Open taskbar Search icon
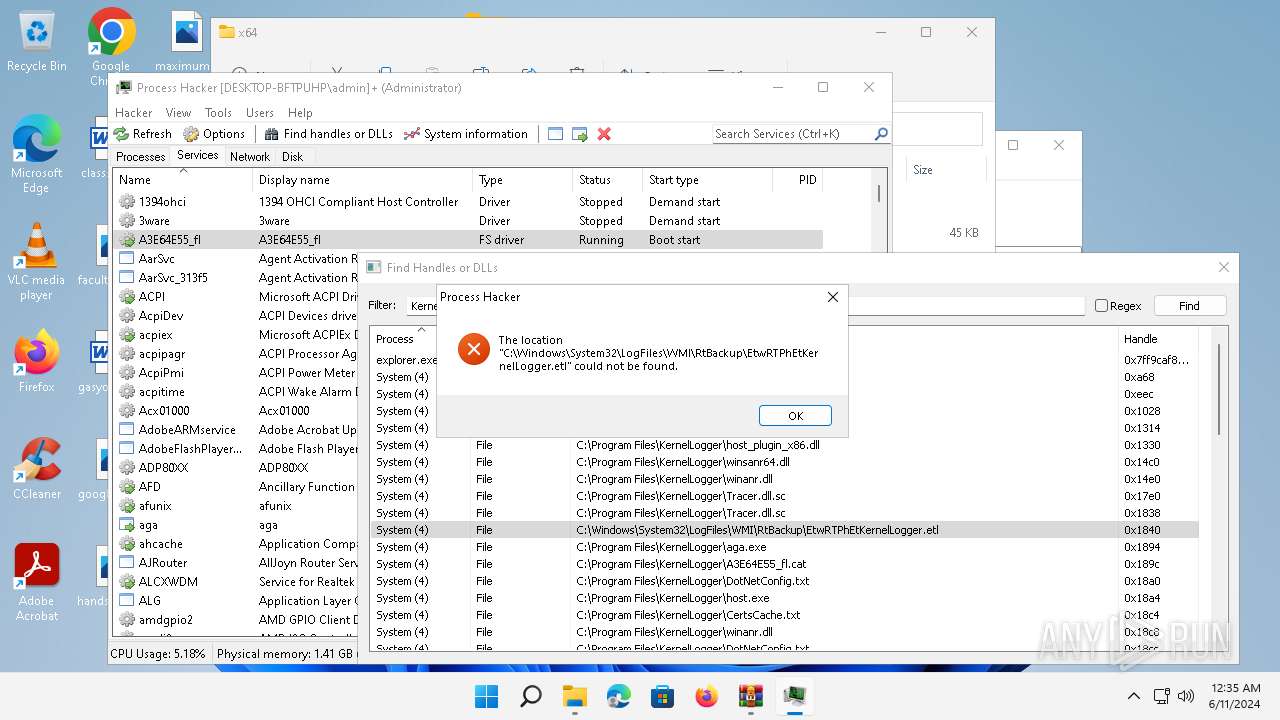 click(x=531, y=696)
